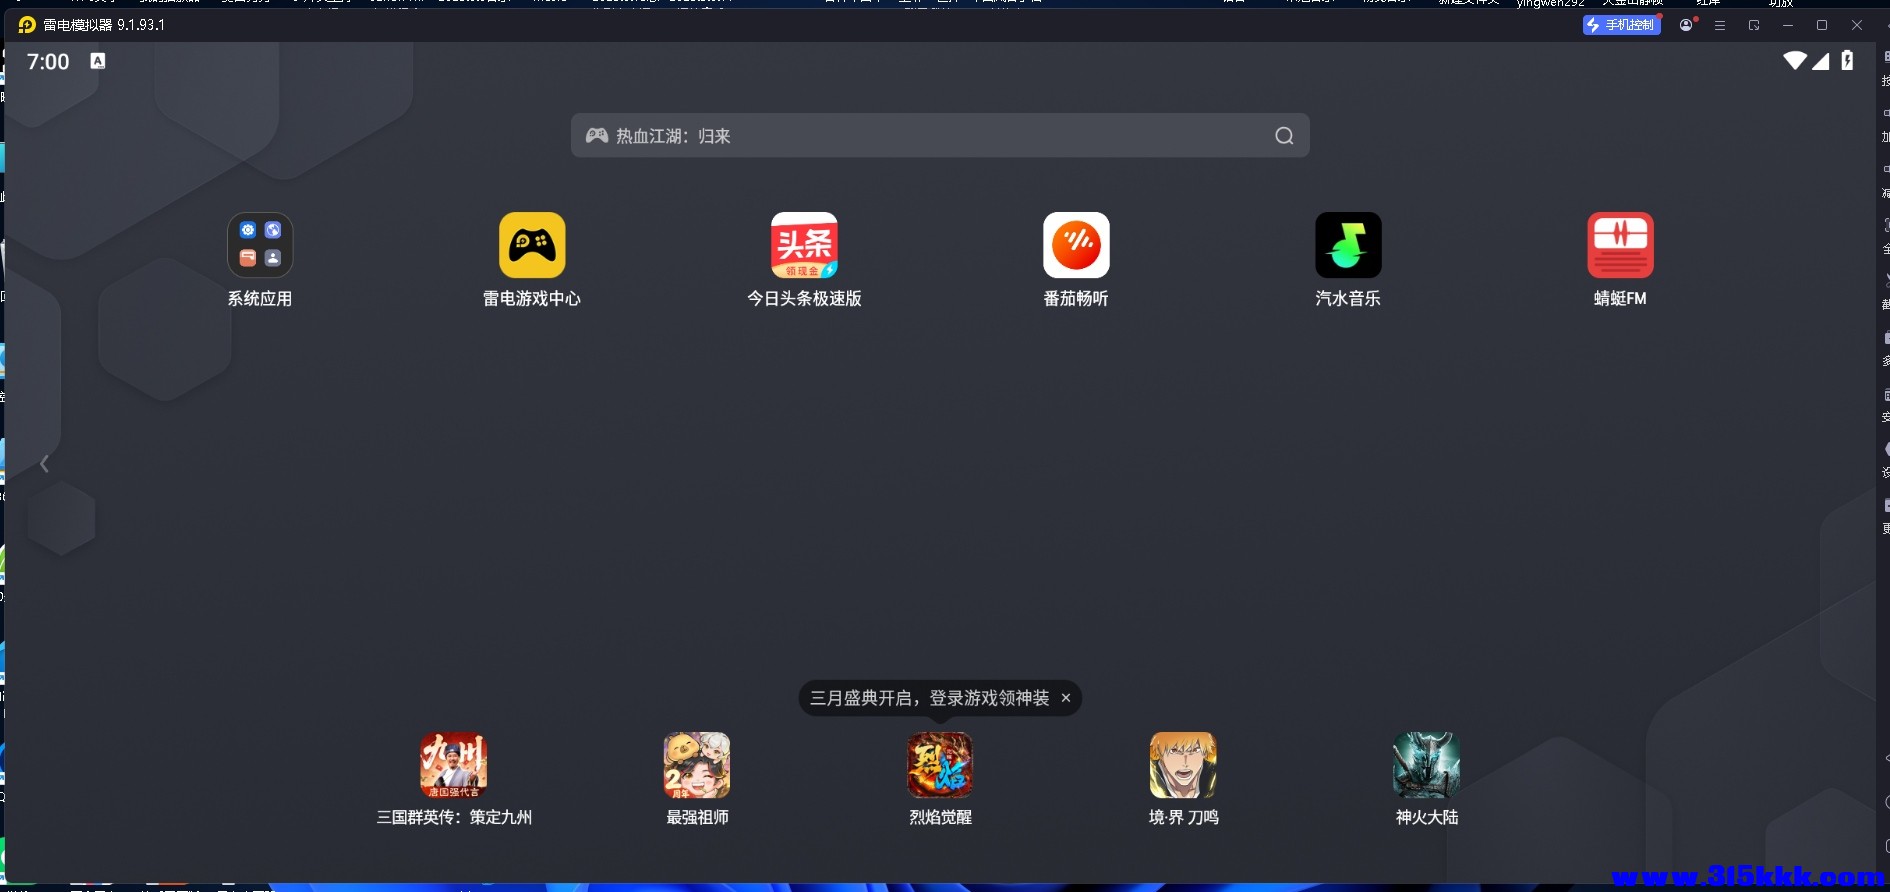Click the left page chevron arrow
Image resolution: width=1890 pixels, height=892 pixels.
(44, 464)
